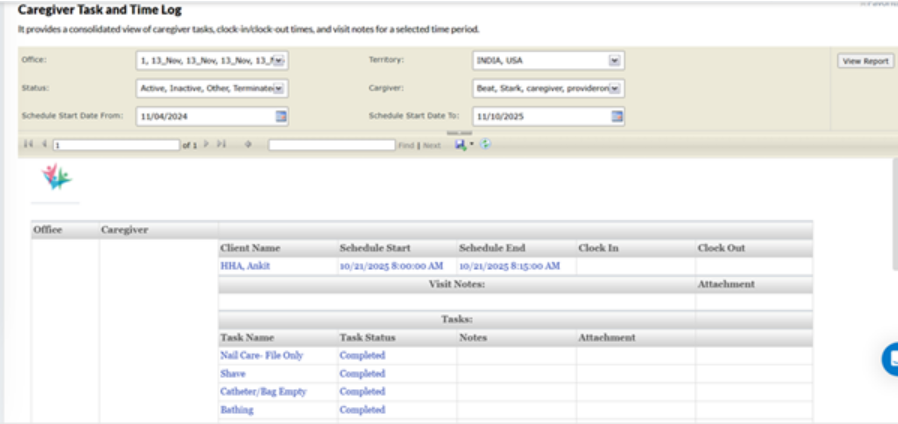Open the blue chat widget bubble
Image resolution: width=898 pixels, height=424 pixels.
coord(890,359)
